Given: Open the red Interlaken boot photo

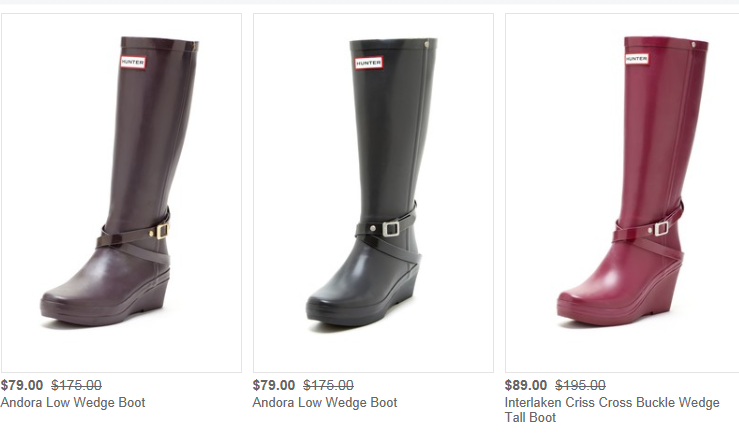Looking at the screenshot, I should coord(622,193).
